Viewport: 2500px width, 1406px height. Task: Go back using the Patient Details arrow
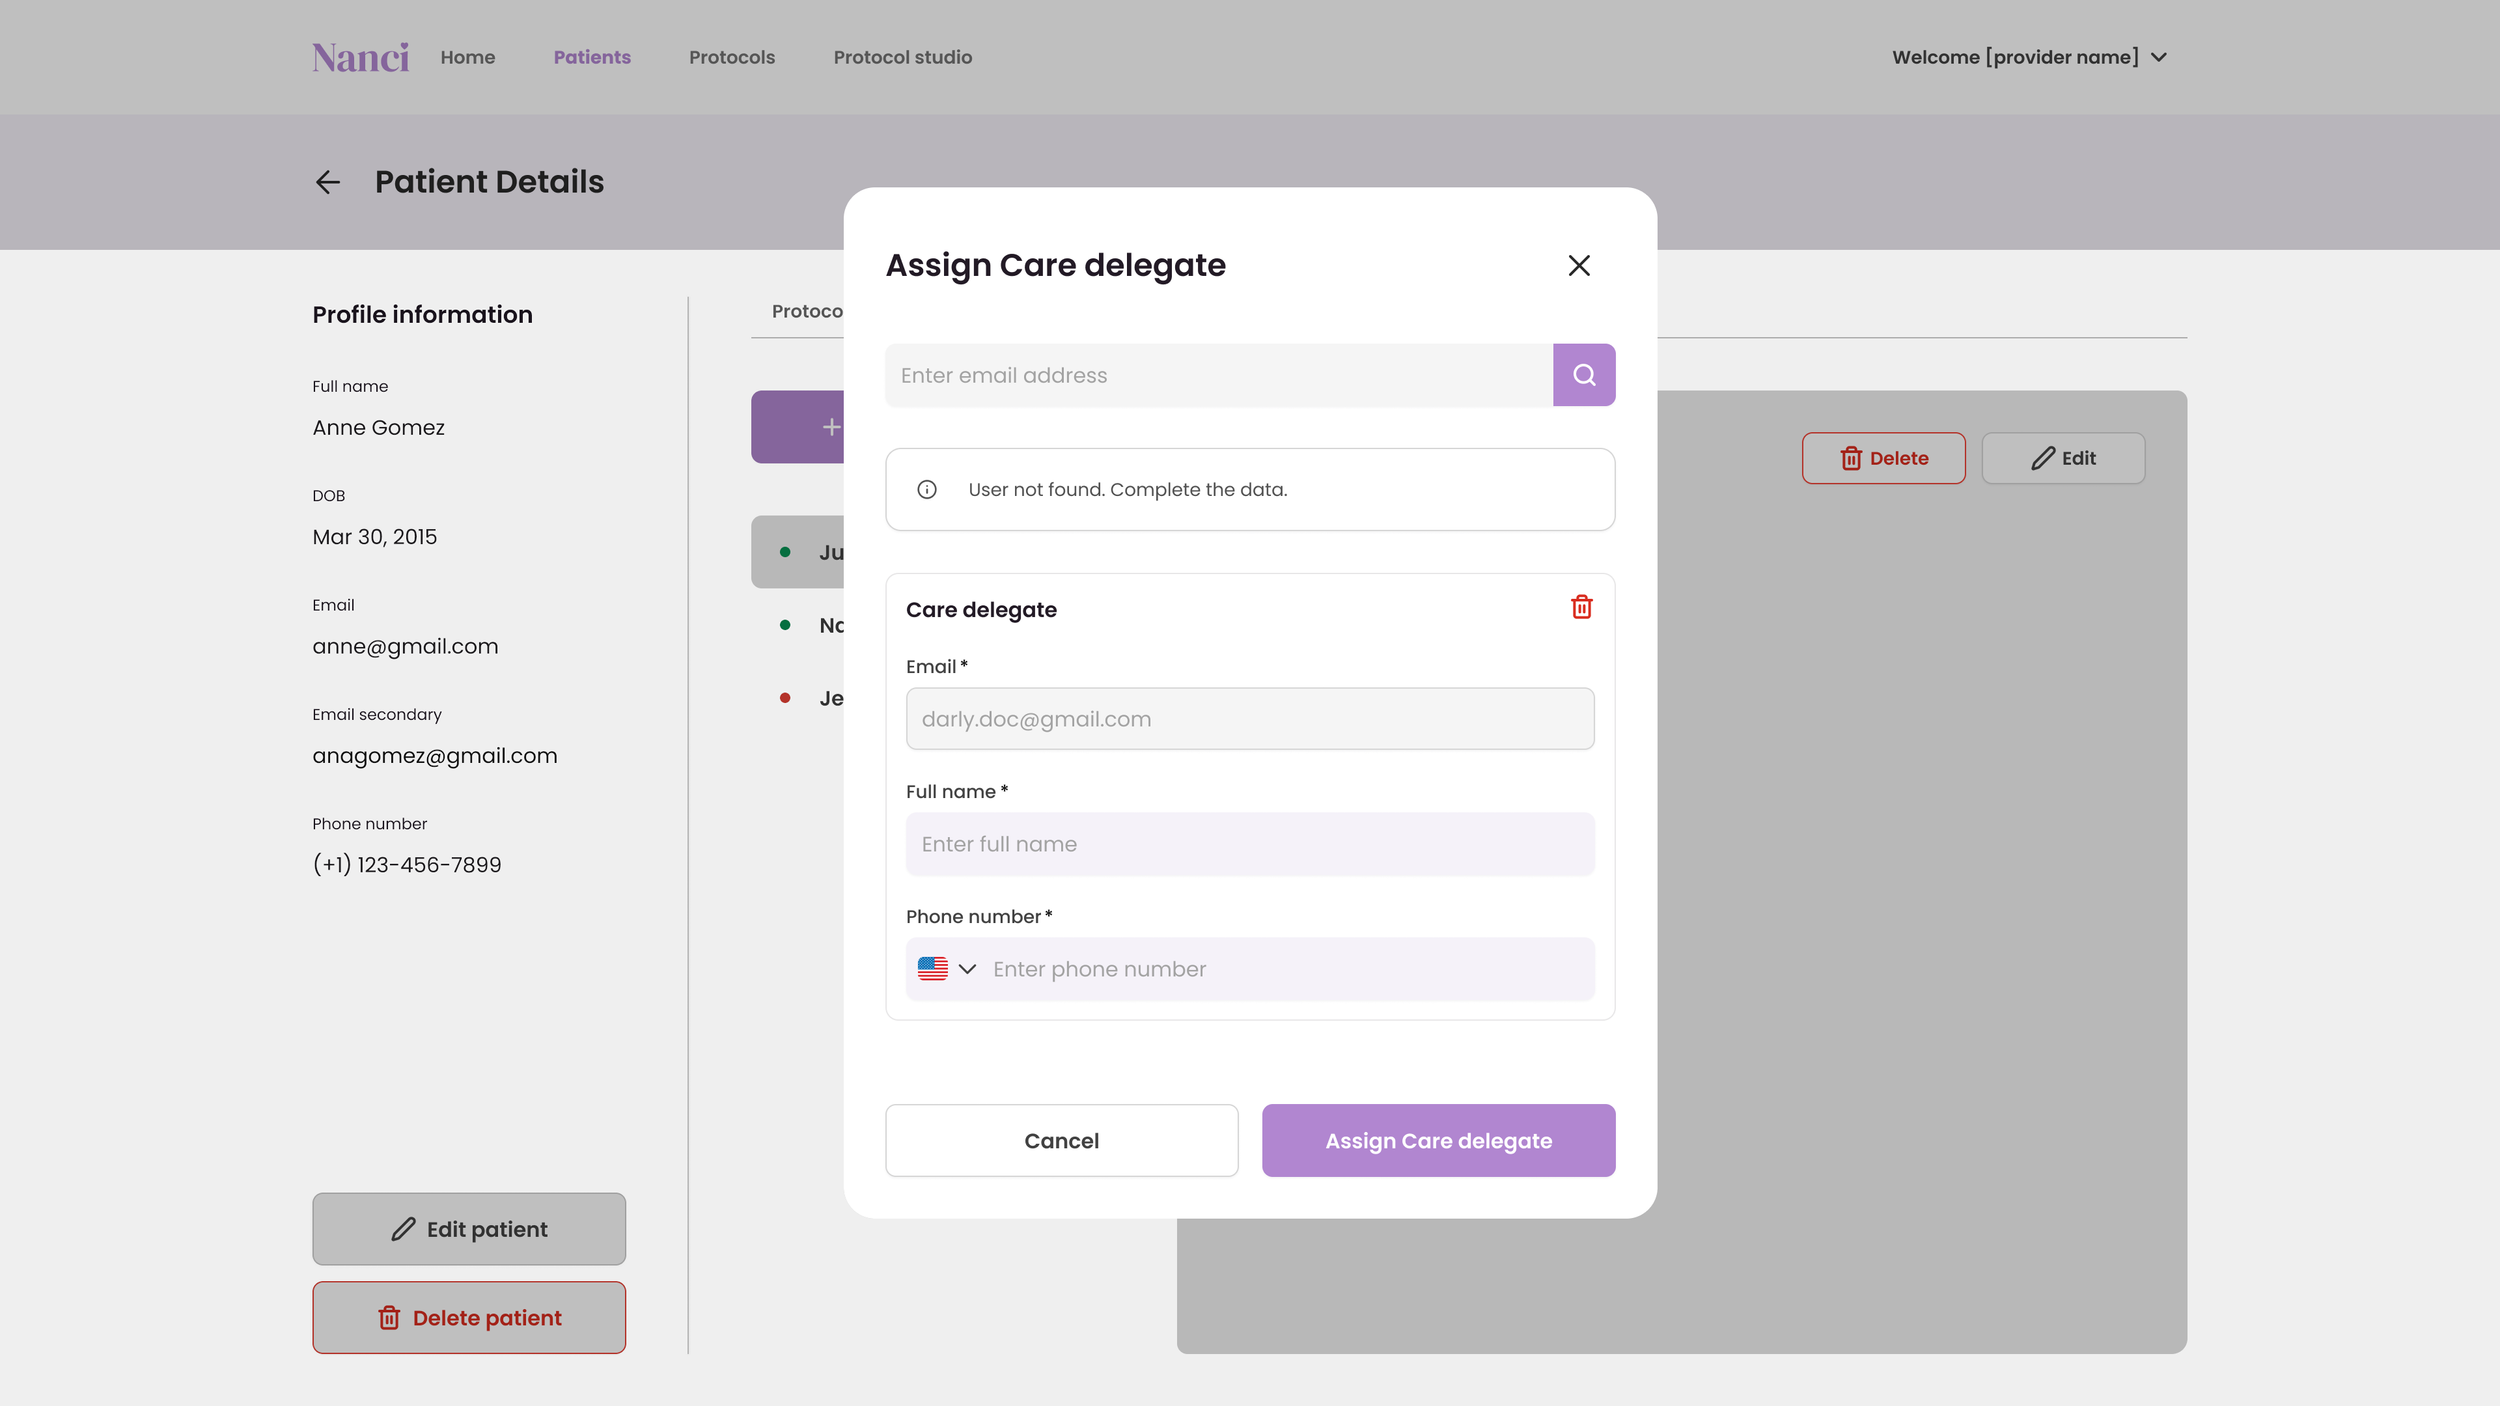pos(328,182)
